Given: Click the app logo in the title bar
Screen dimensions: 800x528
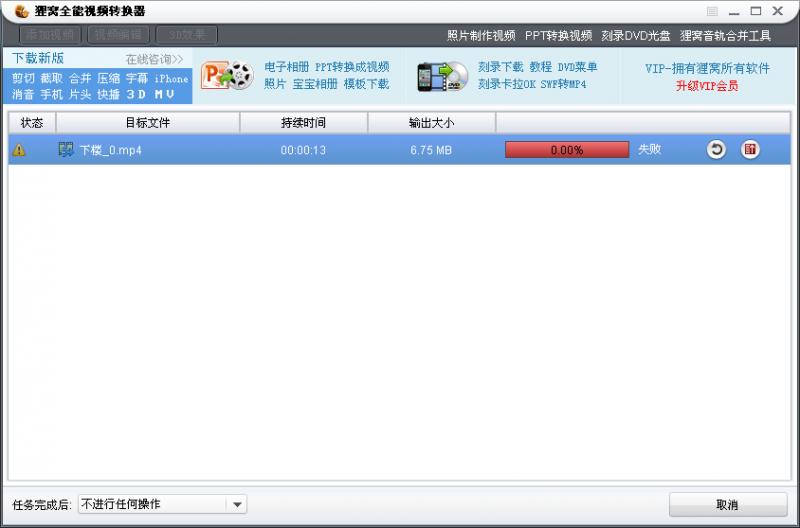Looking at the screenshot, I should [21, 11].
